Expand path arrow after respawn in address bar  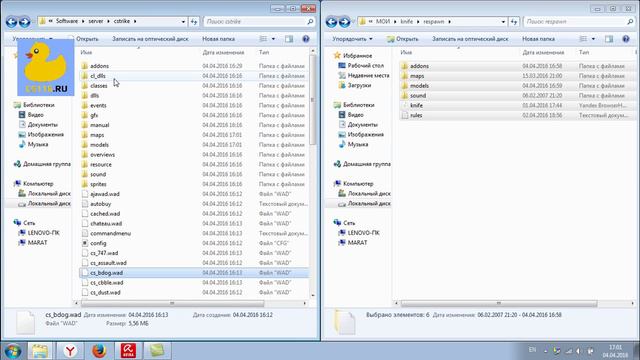tap(449, 21)
